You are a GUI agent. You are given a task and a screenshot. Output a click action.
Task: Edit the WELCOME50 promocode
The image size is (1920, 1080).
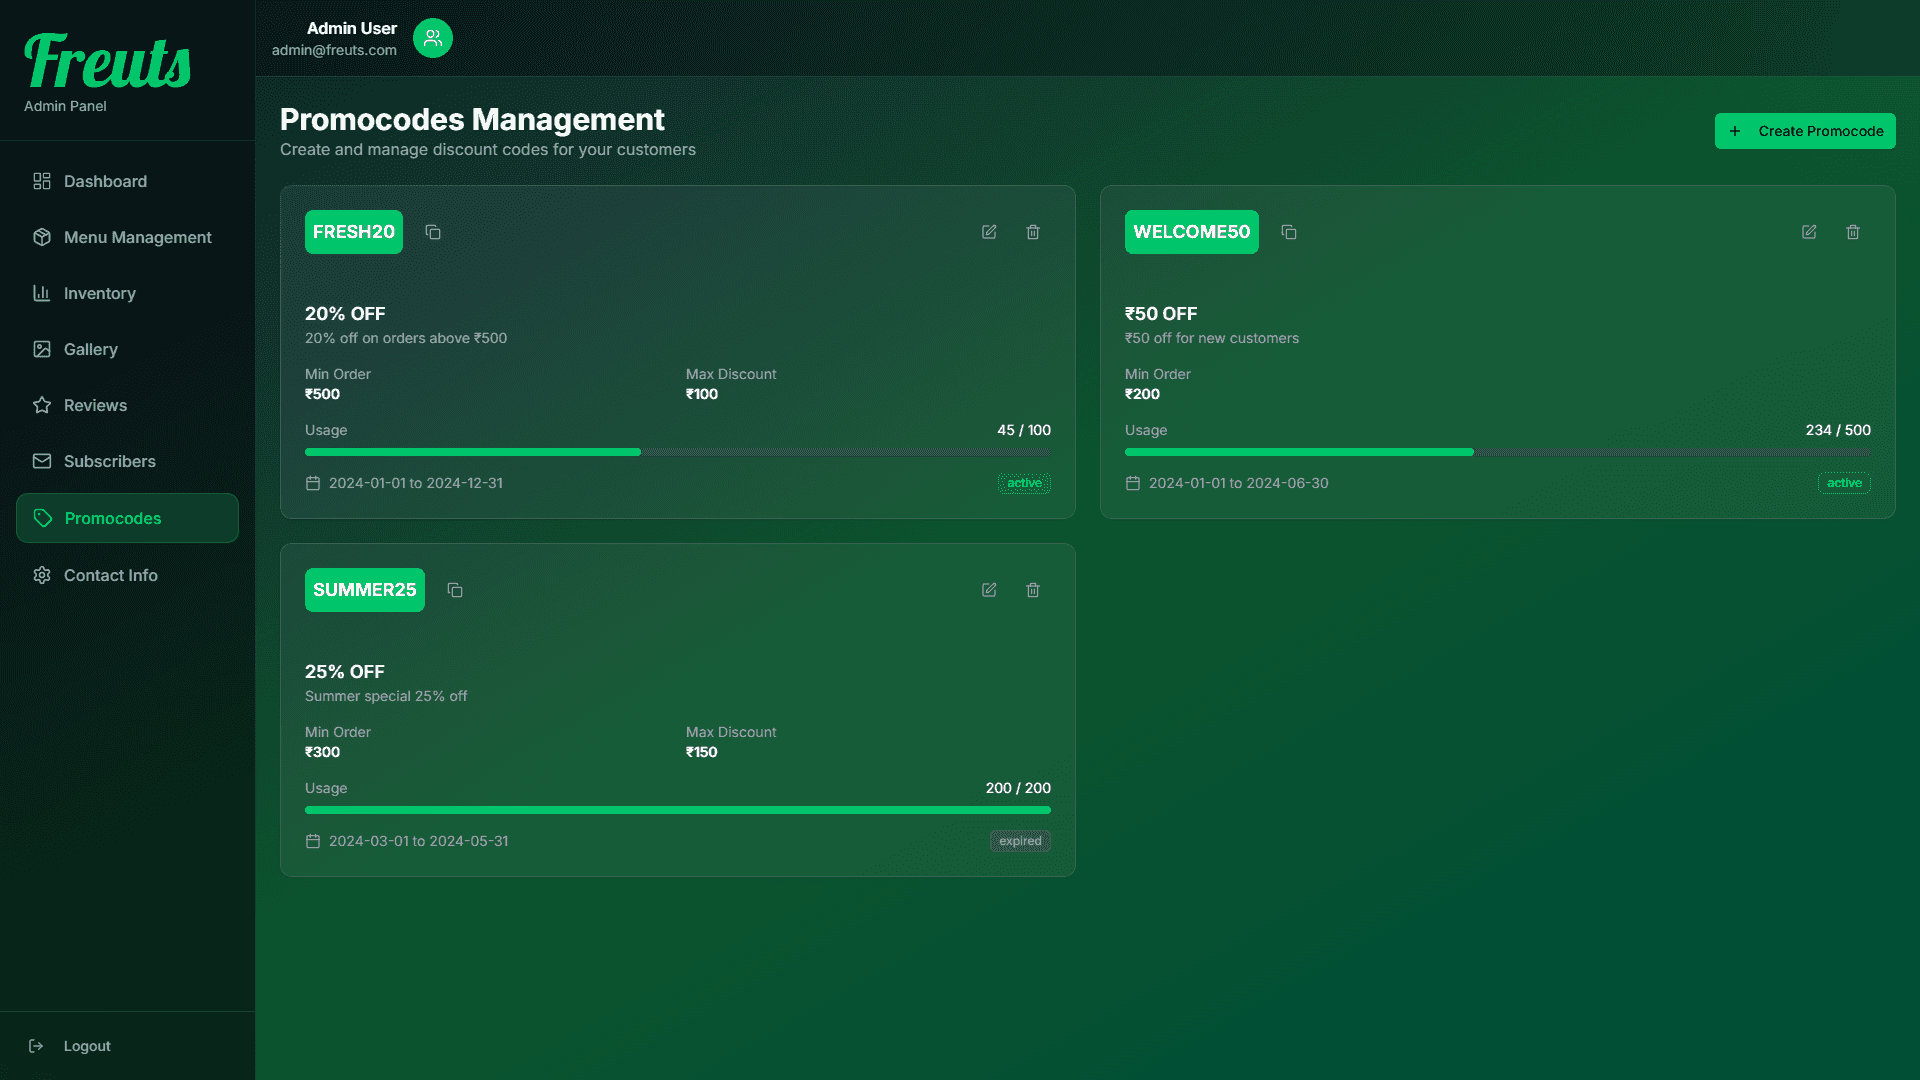(1809, 232)
